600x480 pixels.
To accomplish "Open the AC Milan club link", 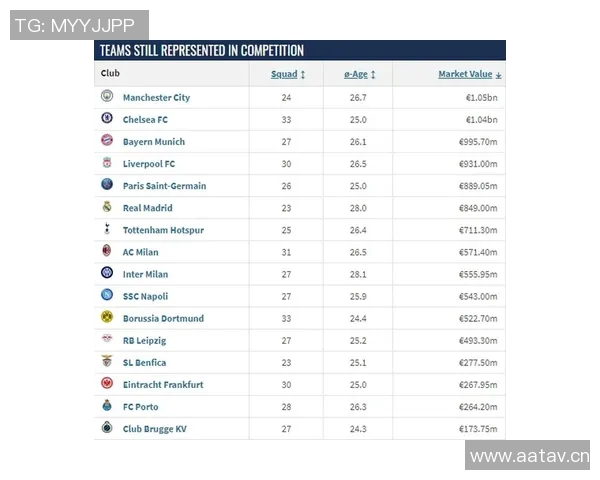I will pyautogui.click(x=141, y=252).
